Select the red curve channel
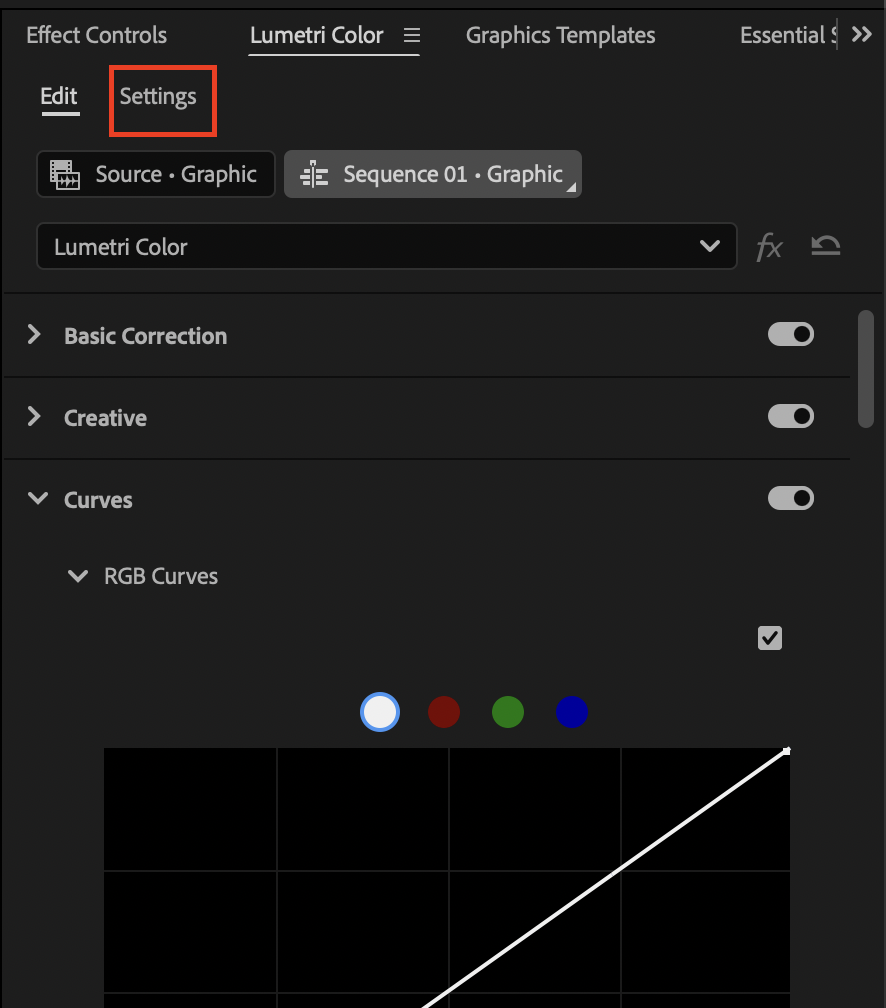The width and height of the screenshot is (886, 1008). tap(444, 712)
